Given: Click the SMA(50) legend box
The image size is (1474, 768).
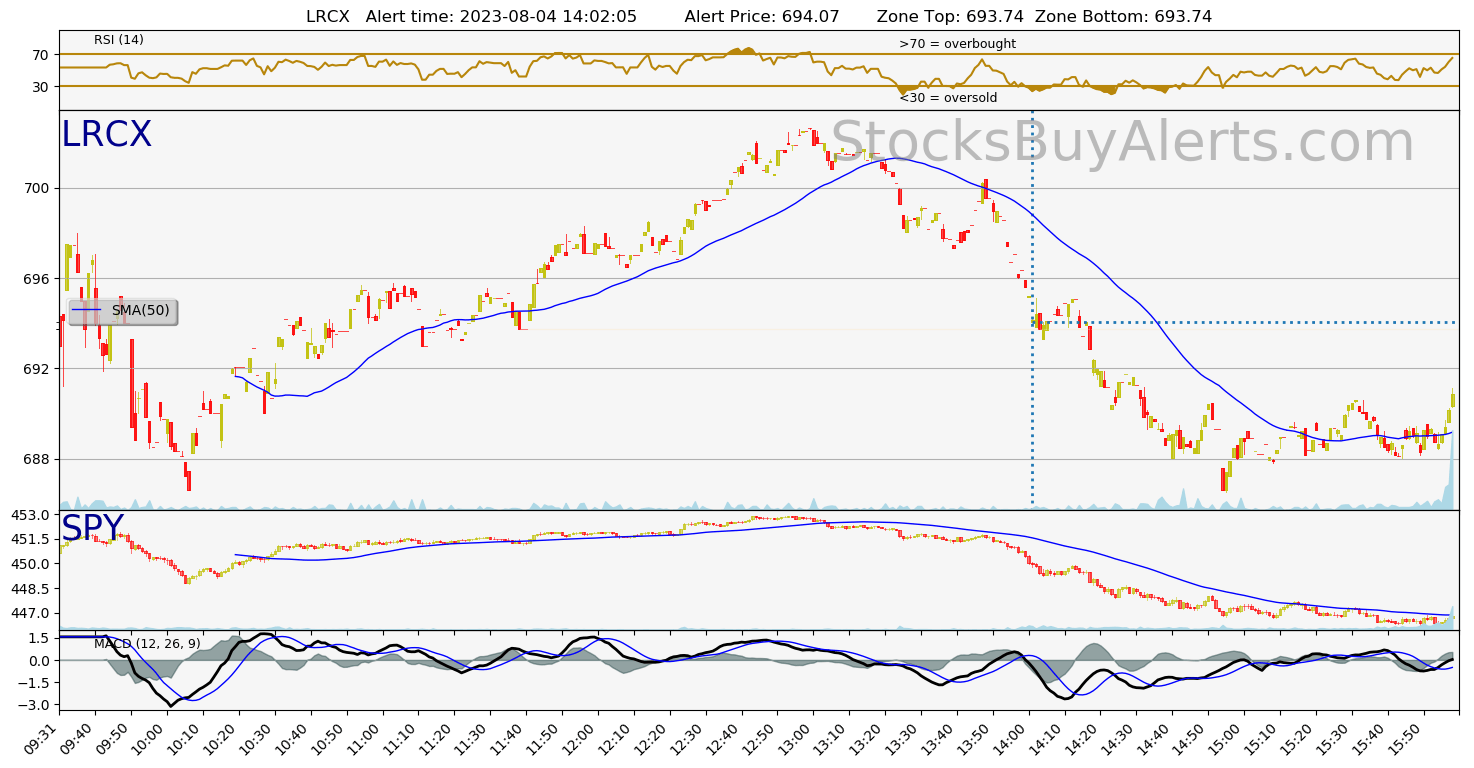Looking at the screenshot, I should click(x=123, y=311).
